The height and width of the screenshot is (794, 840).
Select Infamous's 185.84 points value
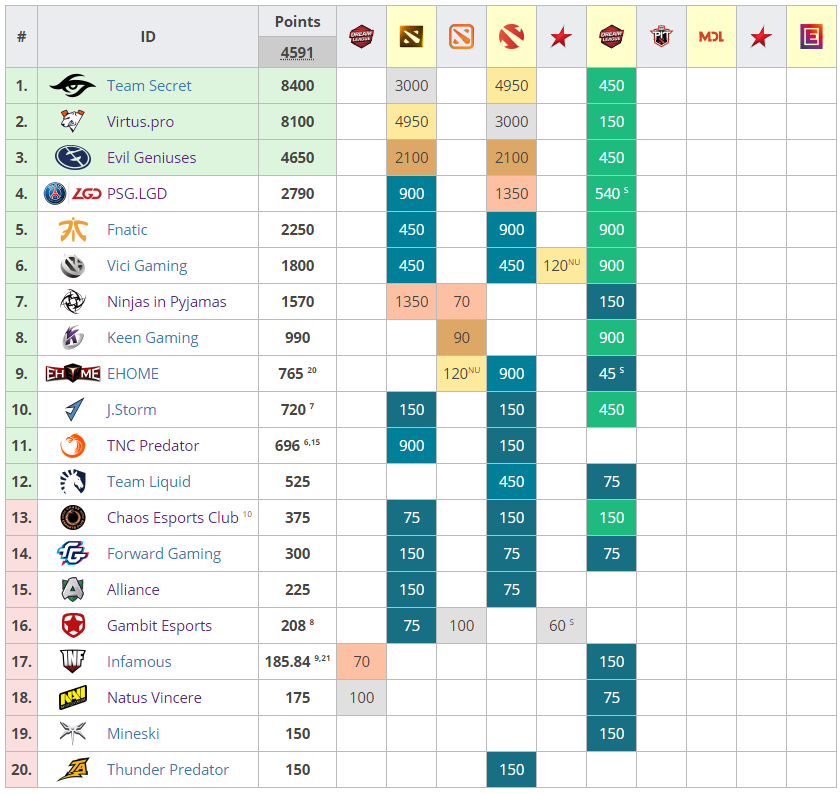pyautogui.click(x=288, y=662)
